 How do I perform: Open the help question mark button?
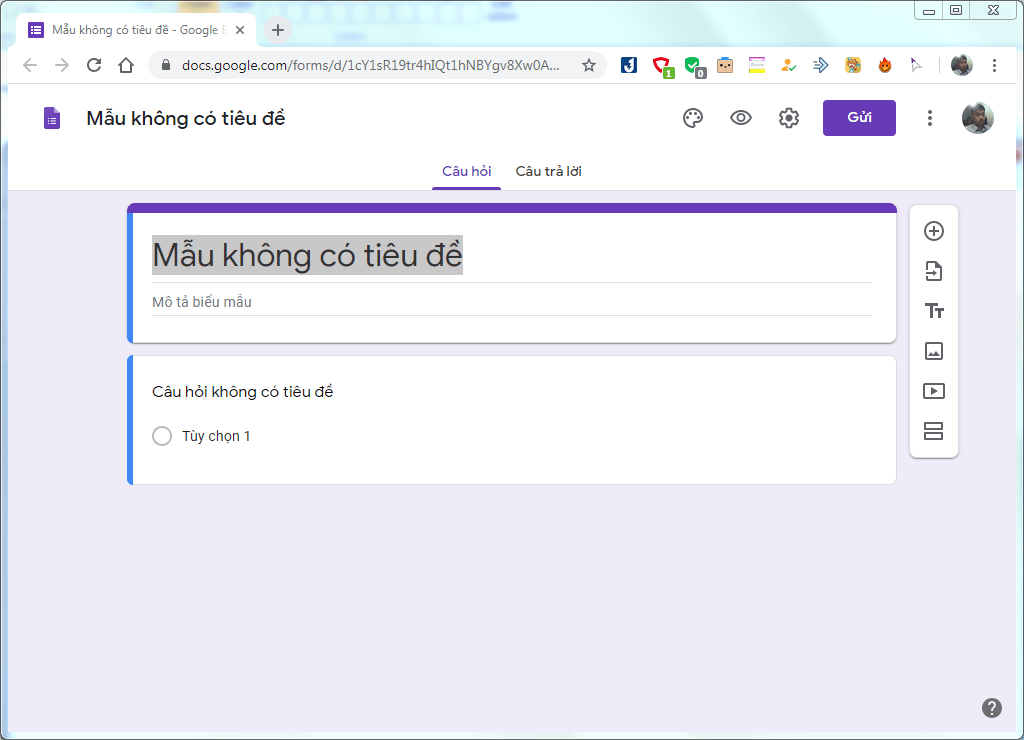coord(991,708)
